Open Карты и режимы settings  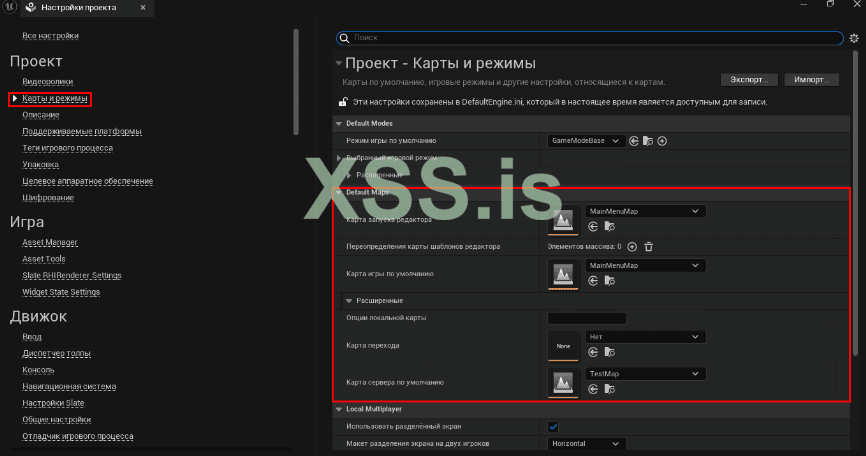(55, 98)
